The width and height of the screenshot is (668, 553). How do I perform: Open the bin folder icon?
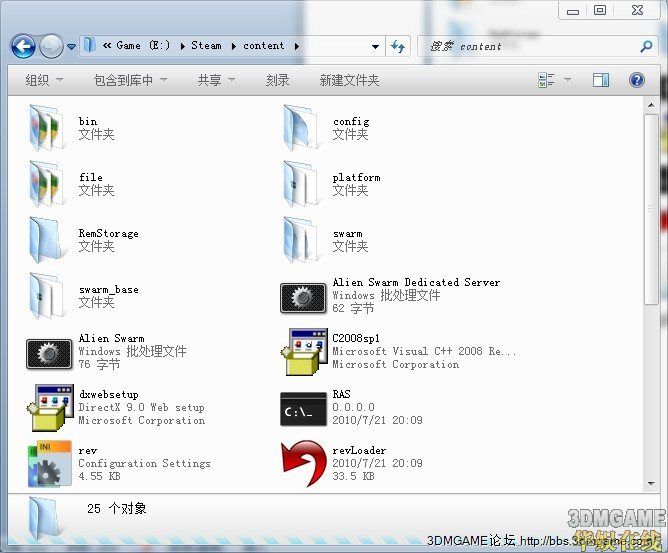pyautogui.click(x=48, y=128)
